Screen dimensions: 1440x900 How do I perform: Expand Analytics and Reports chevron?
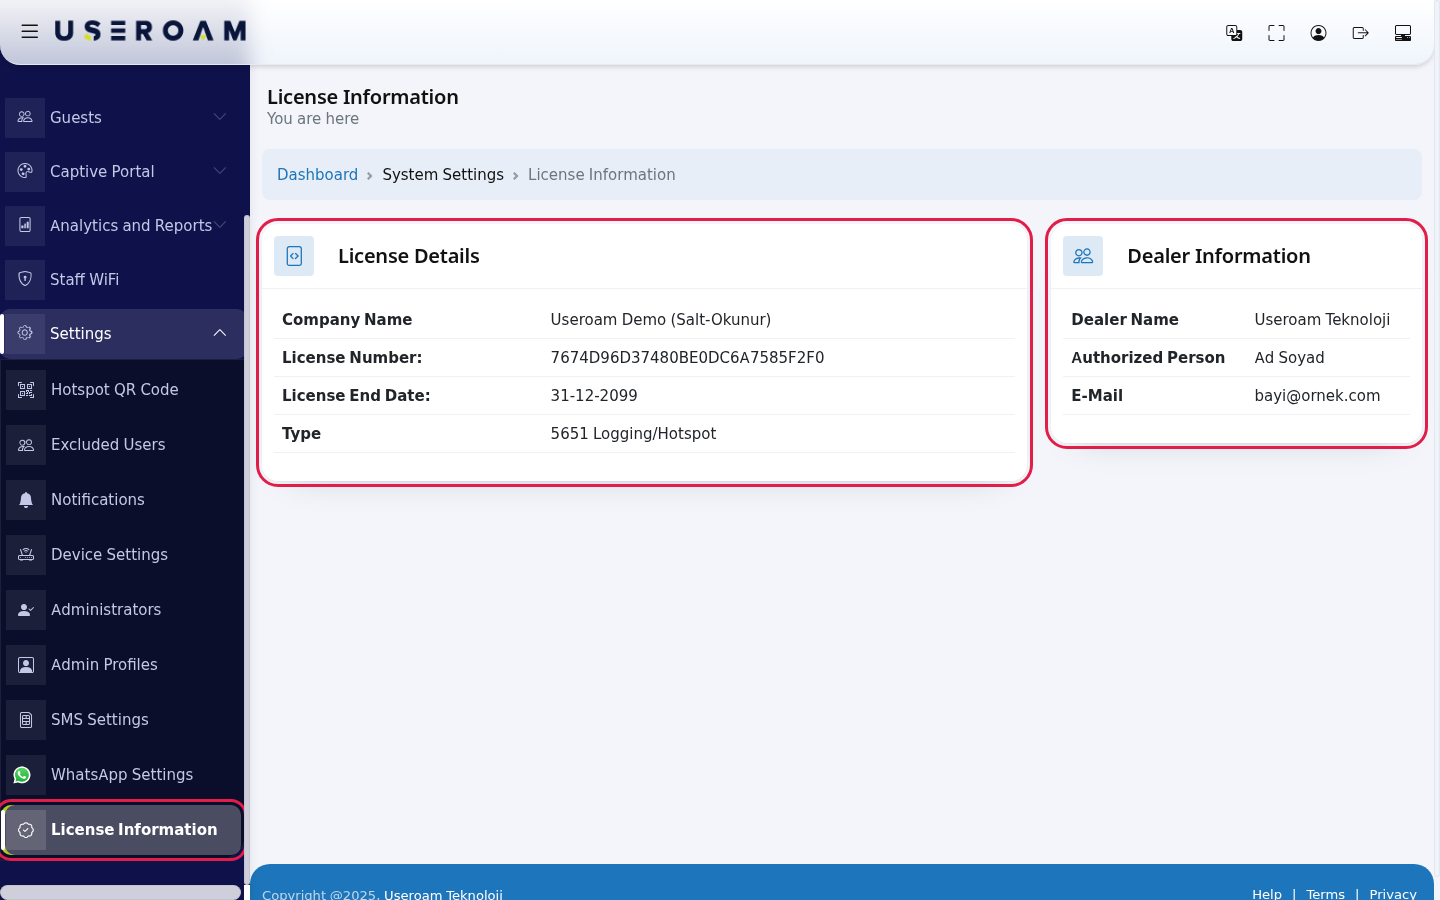click(x=220, y=225)
